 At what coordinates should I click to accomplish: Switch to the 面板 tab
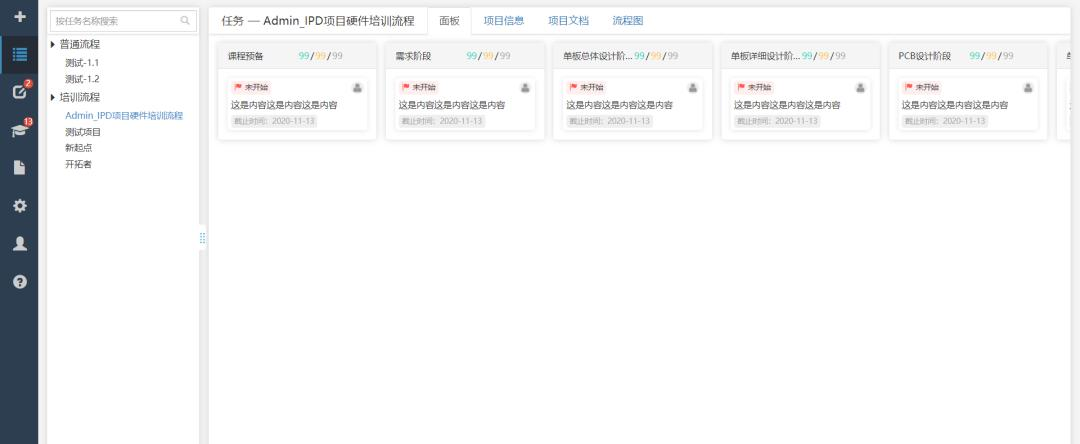(x=449, y=21)
